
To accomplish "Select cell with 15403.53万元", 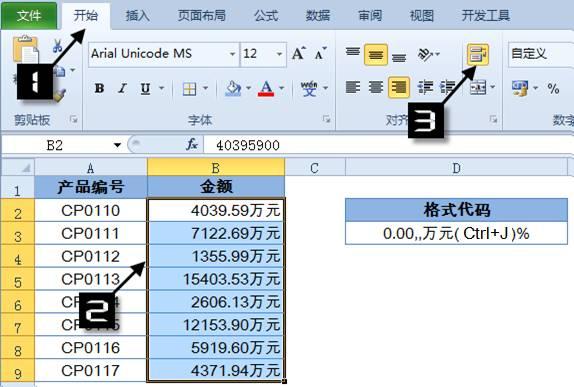I will [216, 279].
